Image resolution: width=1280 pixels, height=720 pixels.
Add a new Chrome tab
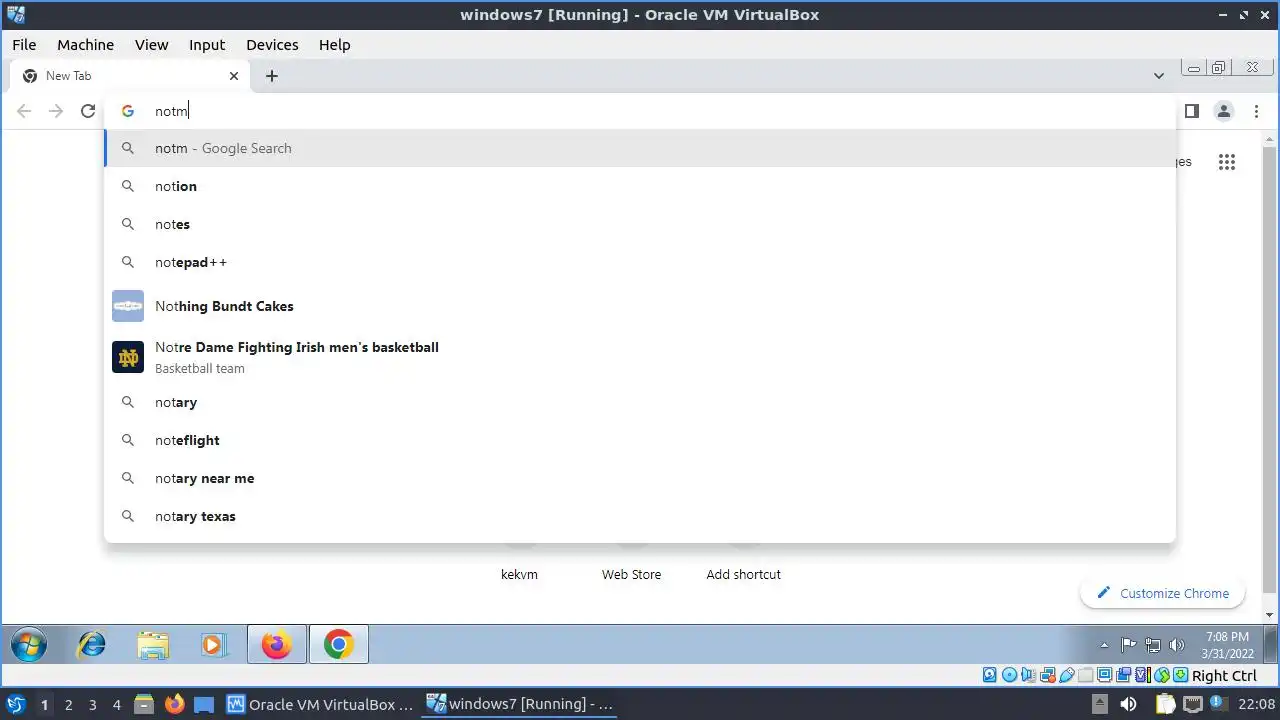point(271,75)
